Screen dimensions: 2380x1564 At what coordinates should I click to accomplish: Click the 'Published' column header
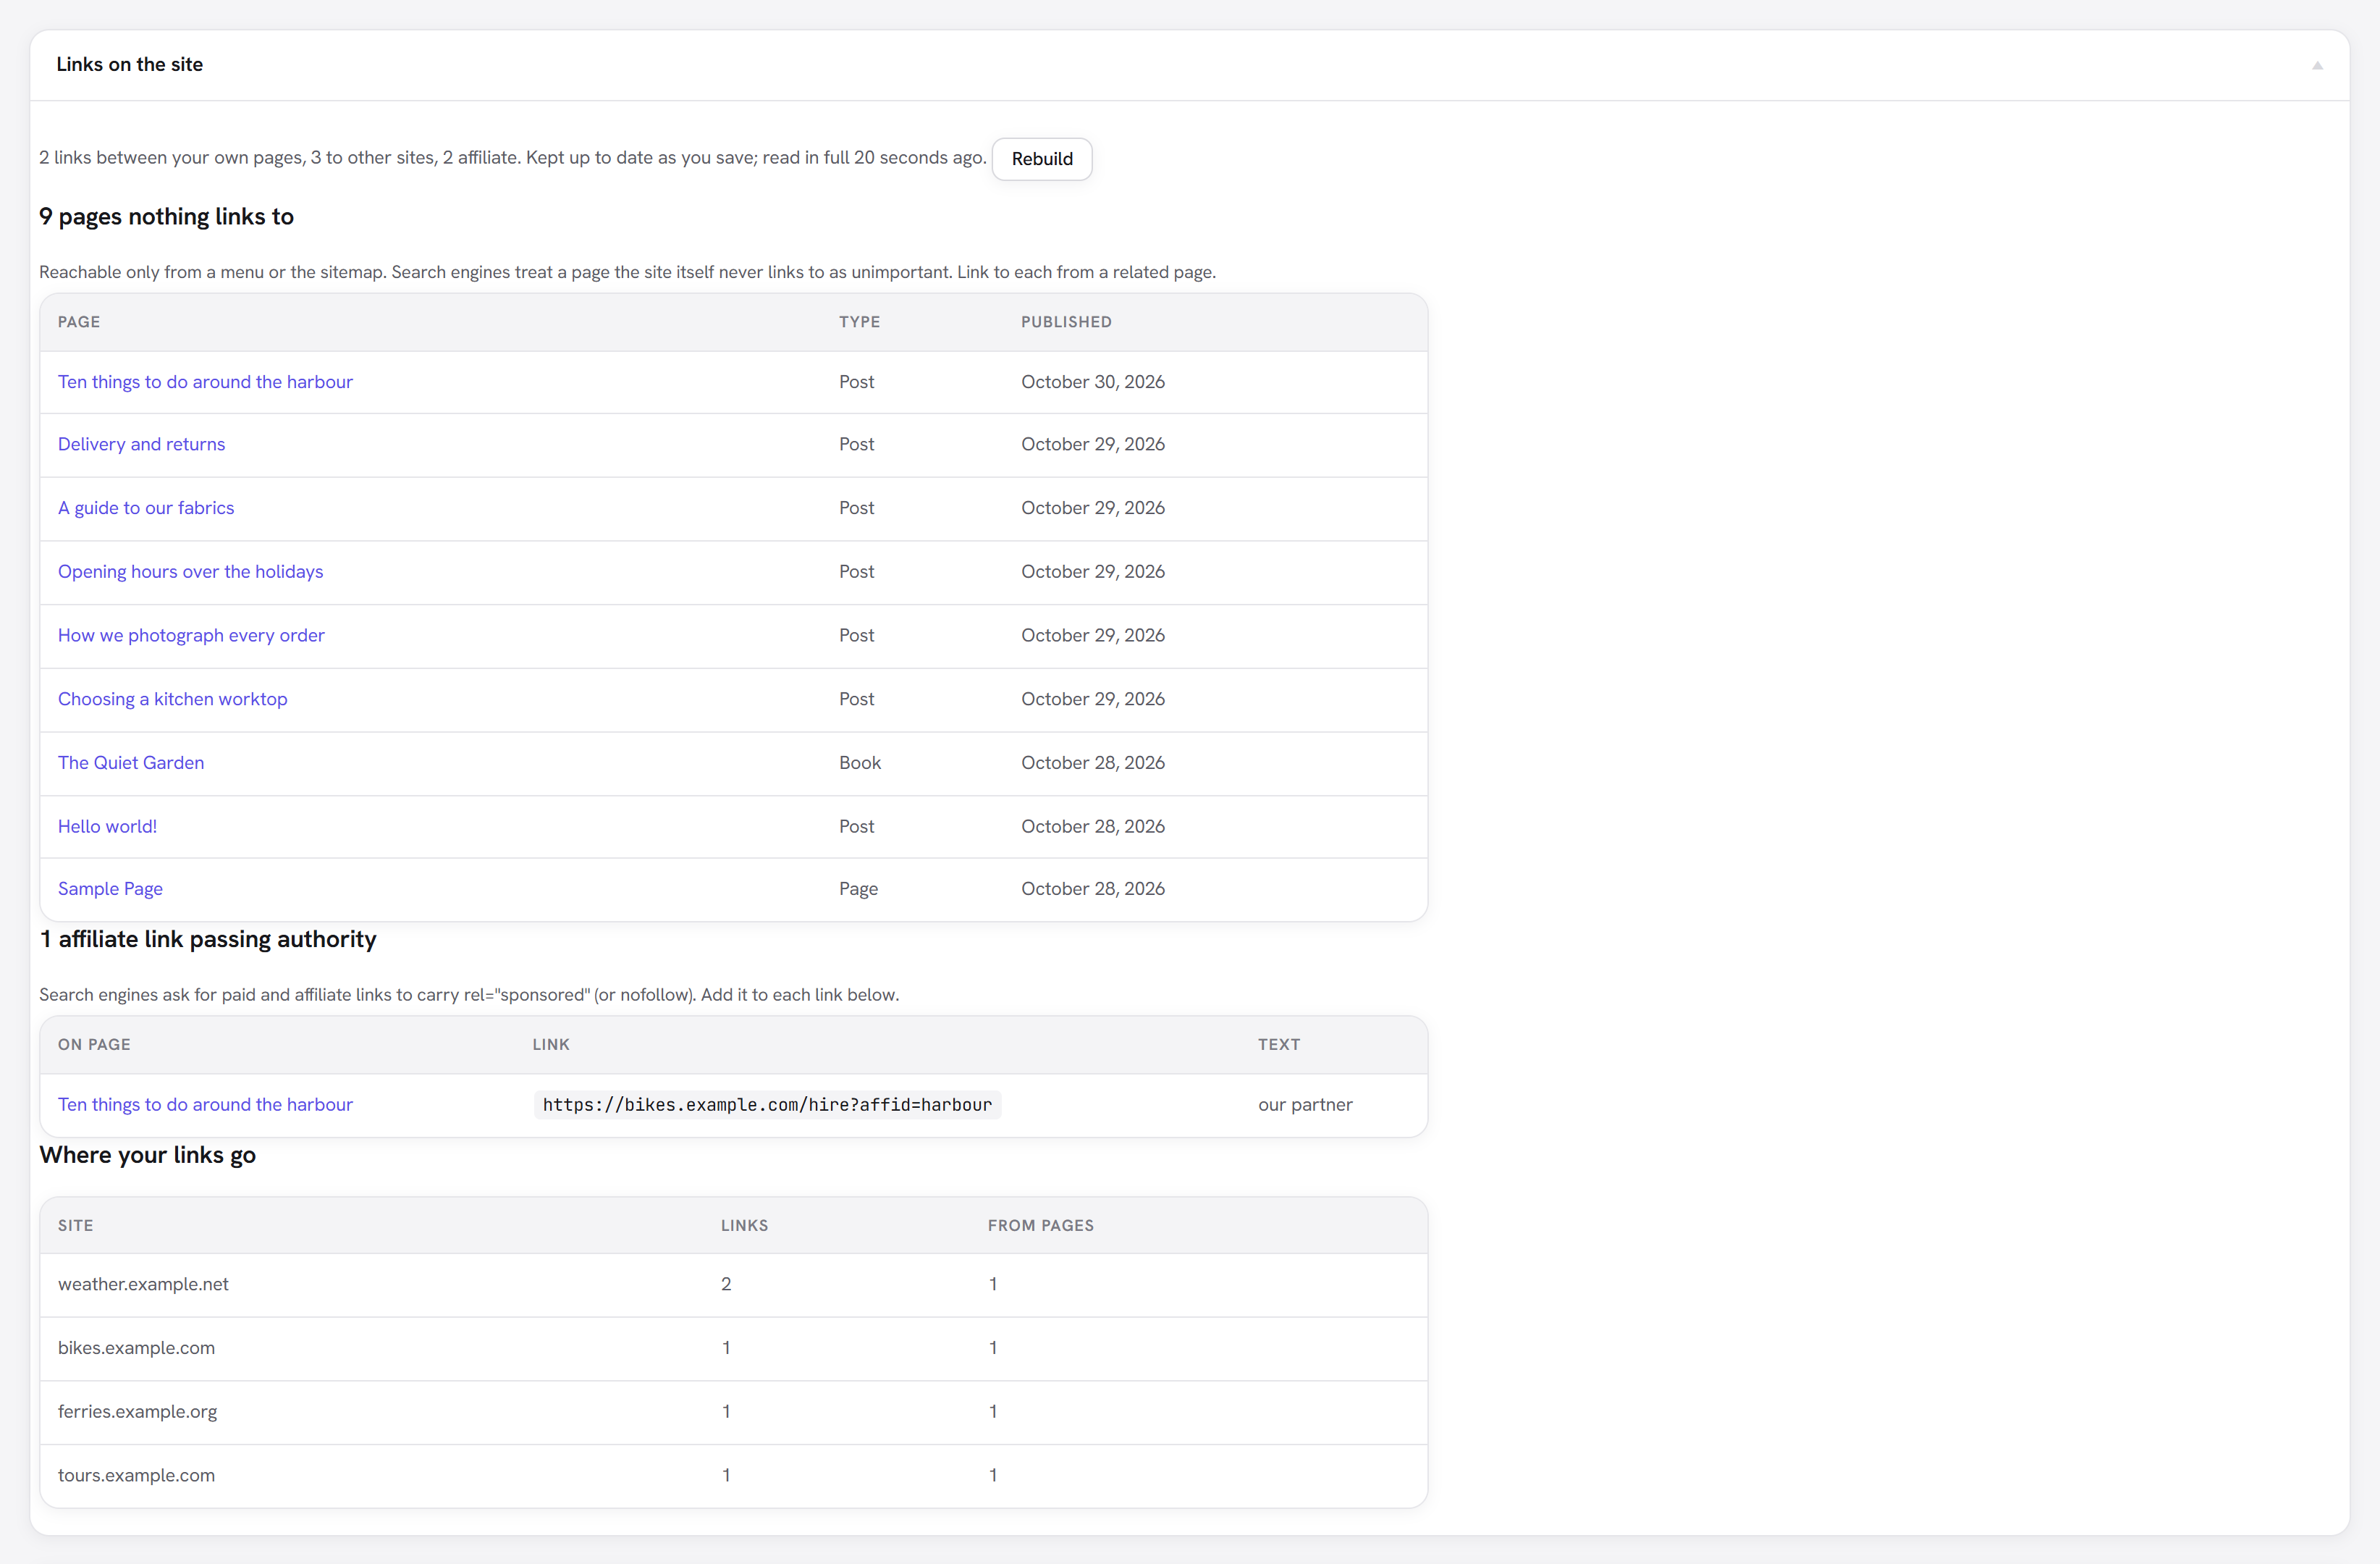[x=1066, y=322]
